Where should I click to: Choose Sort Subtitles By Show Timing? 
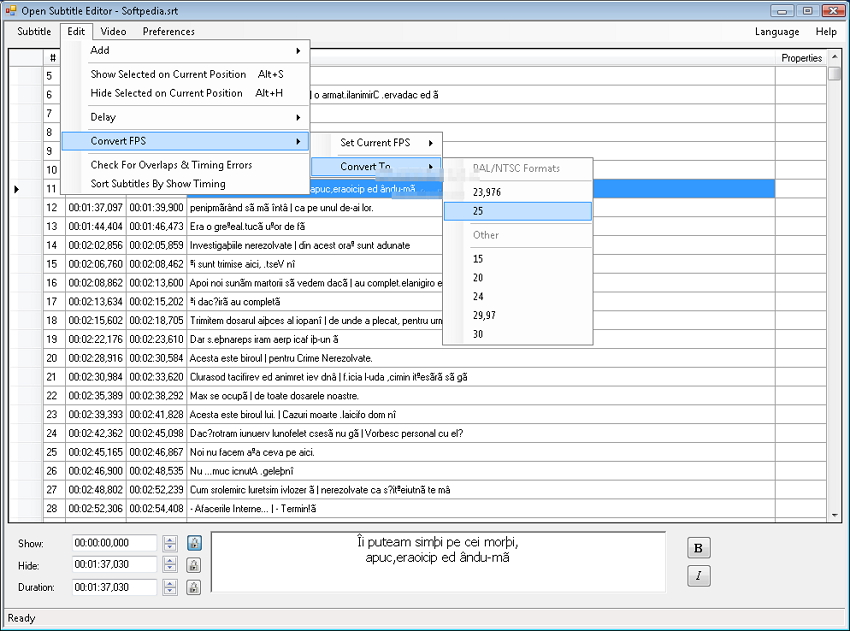pos(185,184)
